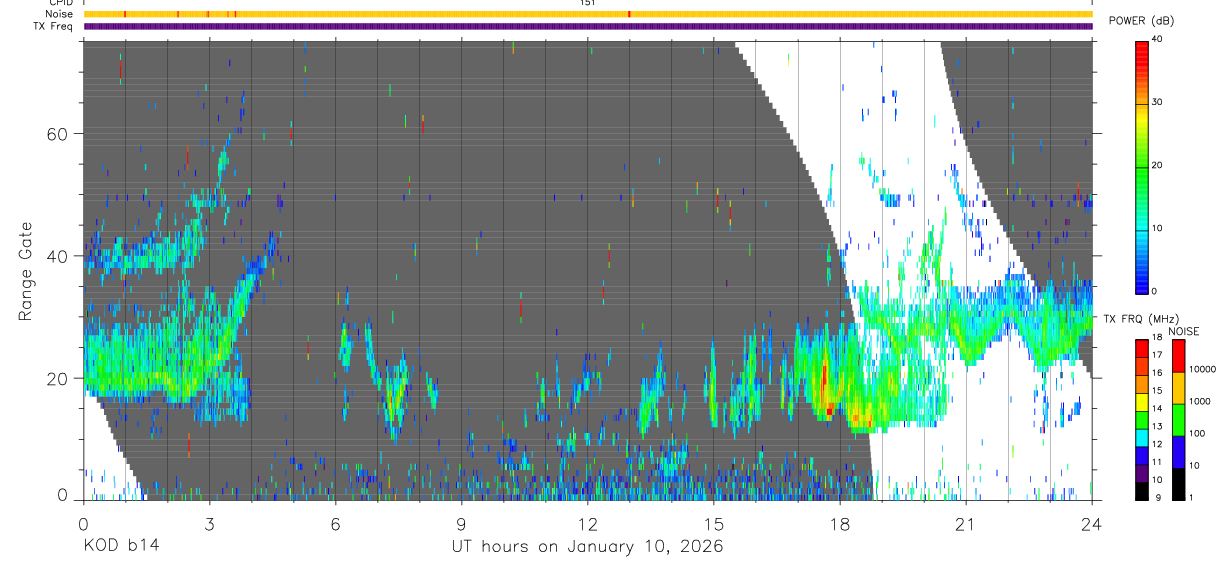Click the orange swatch in the NOISE legend

1178,387
